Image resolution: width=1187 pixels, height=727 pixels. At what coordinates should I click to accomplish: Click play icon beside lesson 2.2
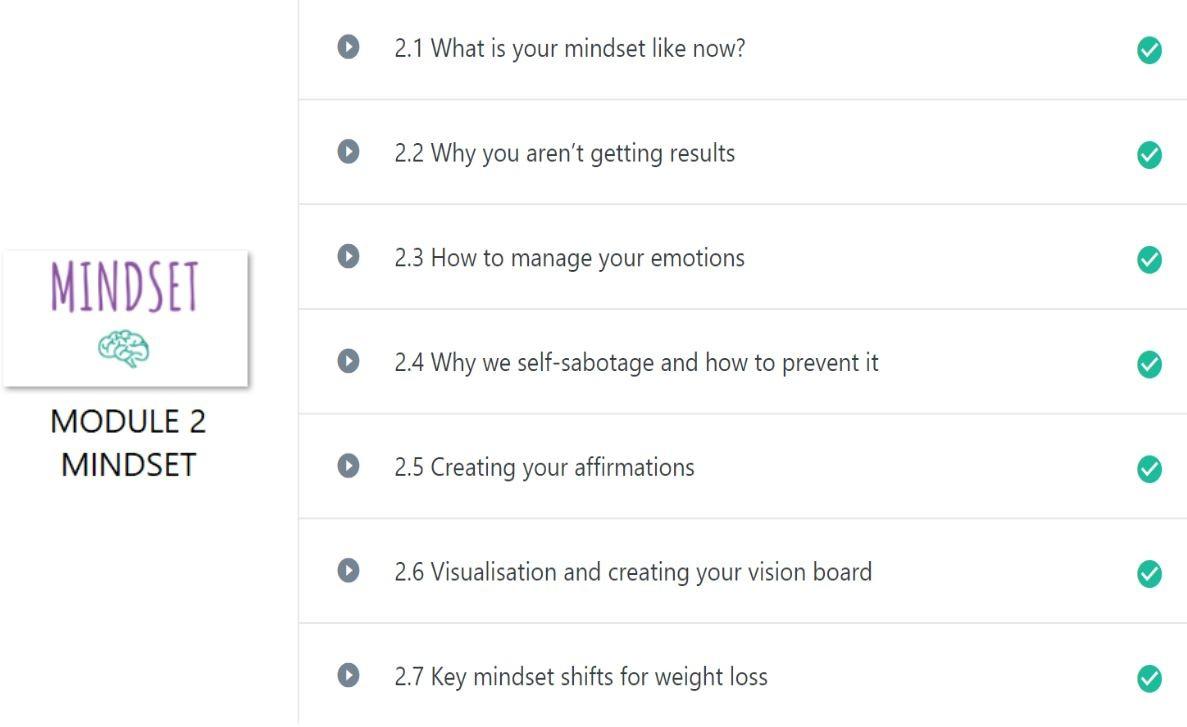coord(348,152)
